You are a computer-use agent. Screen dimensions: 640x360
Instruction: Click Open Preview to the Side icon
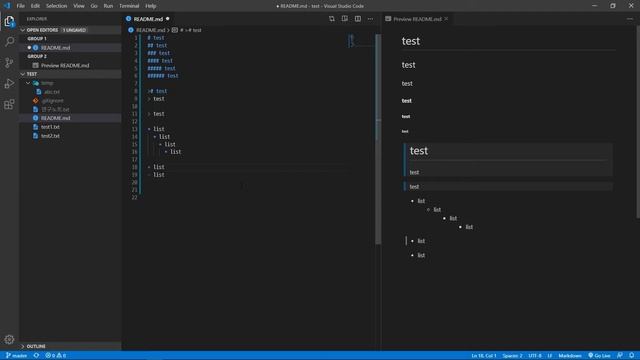click(345, 19)
